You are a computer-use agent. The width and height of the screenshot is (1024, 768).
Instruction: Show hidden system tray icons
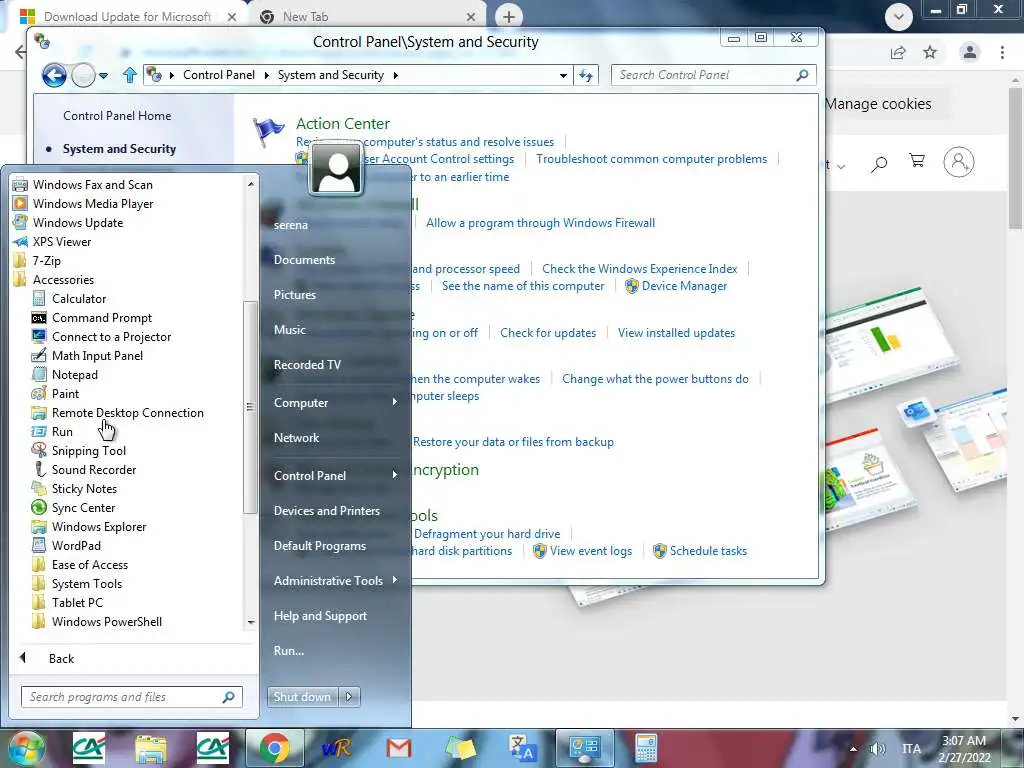point(854,748)
